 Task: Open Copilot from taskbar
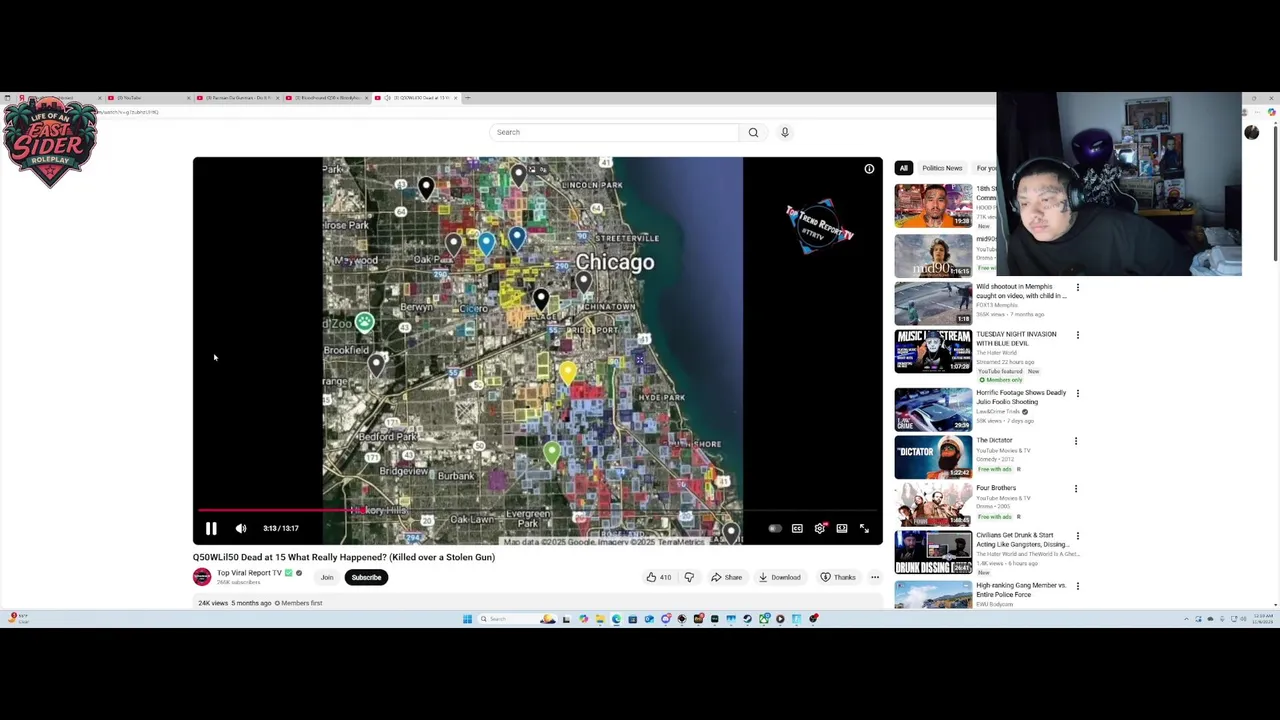[584, 619]
